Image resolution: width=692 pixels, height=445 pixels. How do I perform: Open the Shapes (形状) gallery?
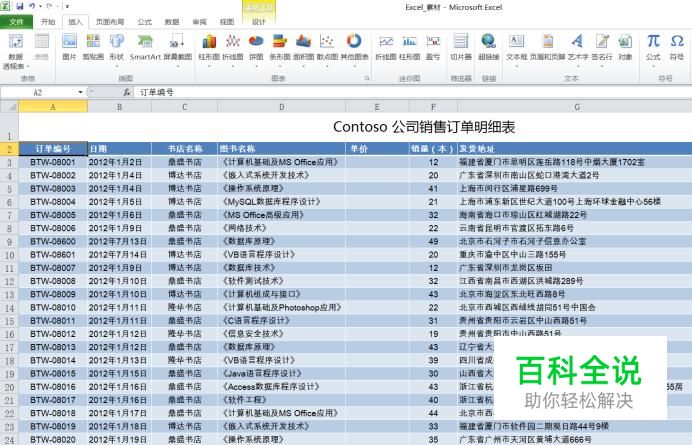[117, 49]
